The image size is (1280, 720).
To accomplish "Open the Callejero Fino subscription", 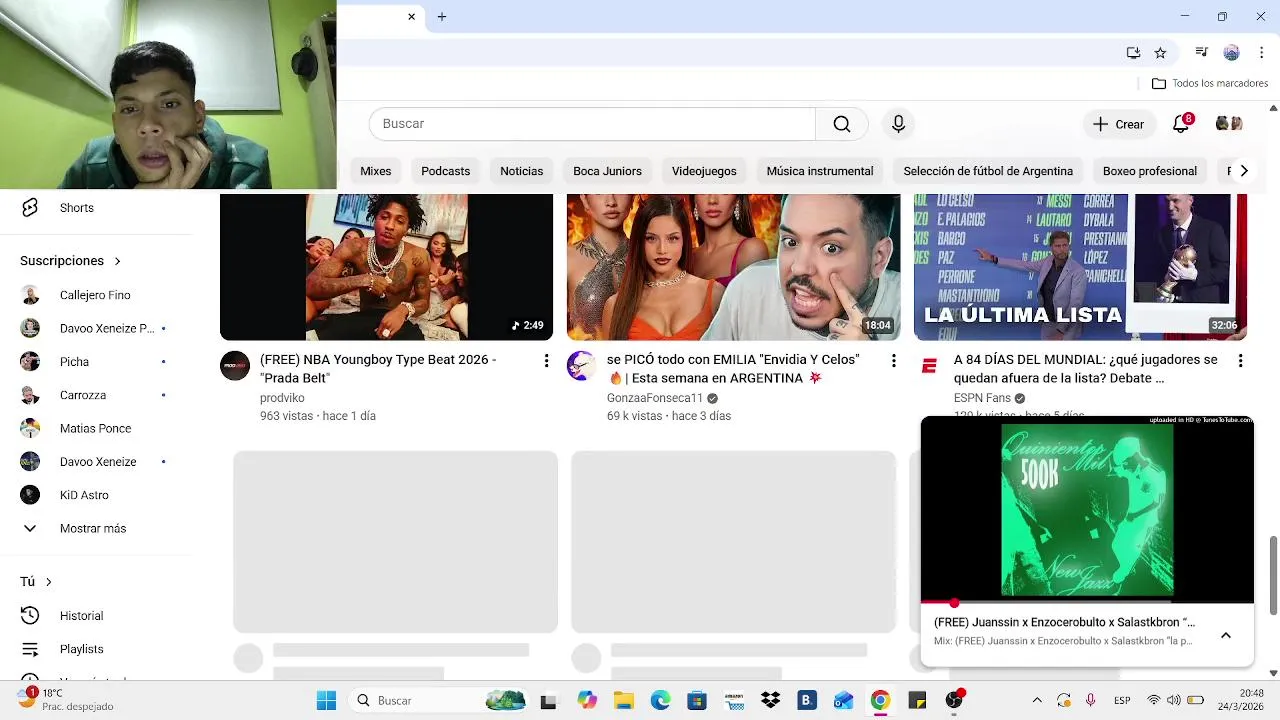I will 95,295.
